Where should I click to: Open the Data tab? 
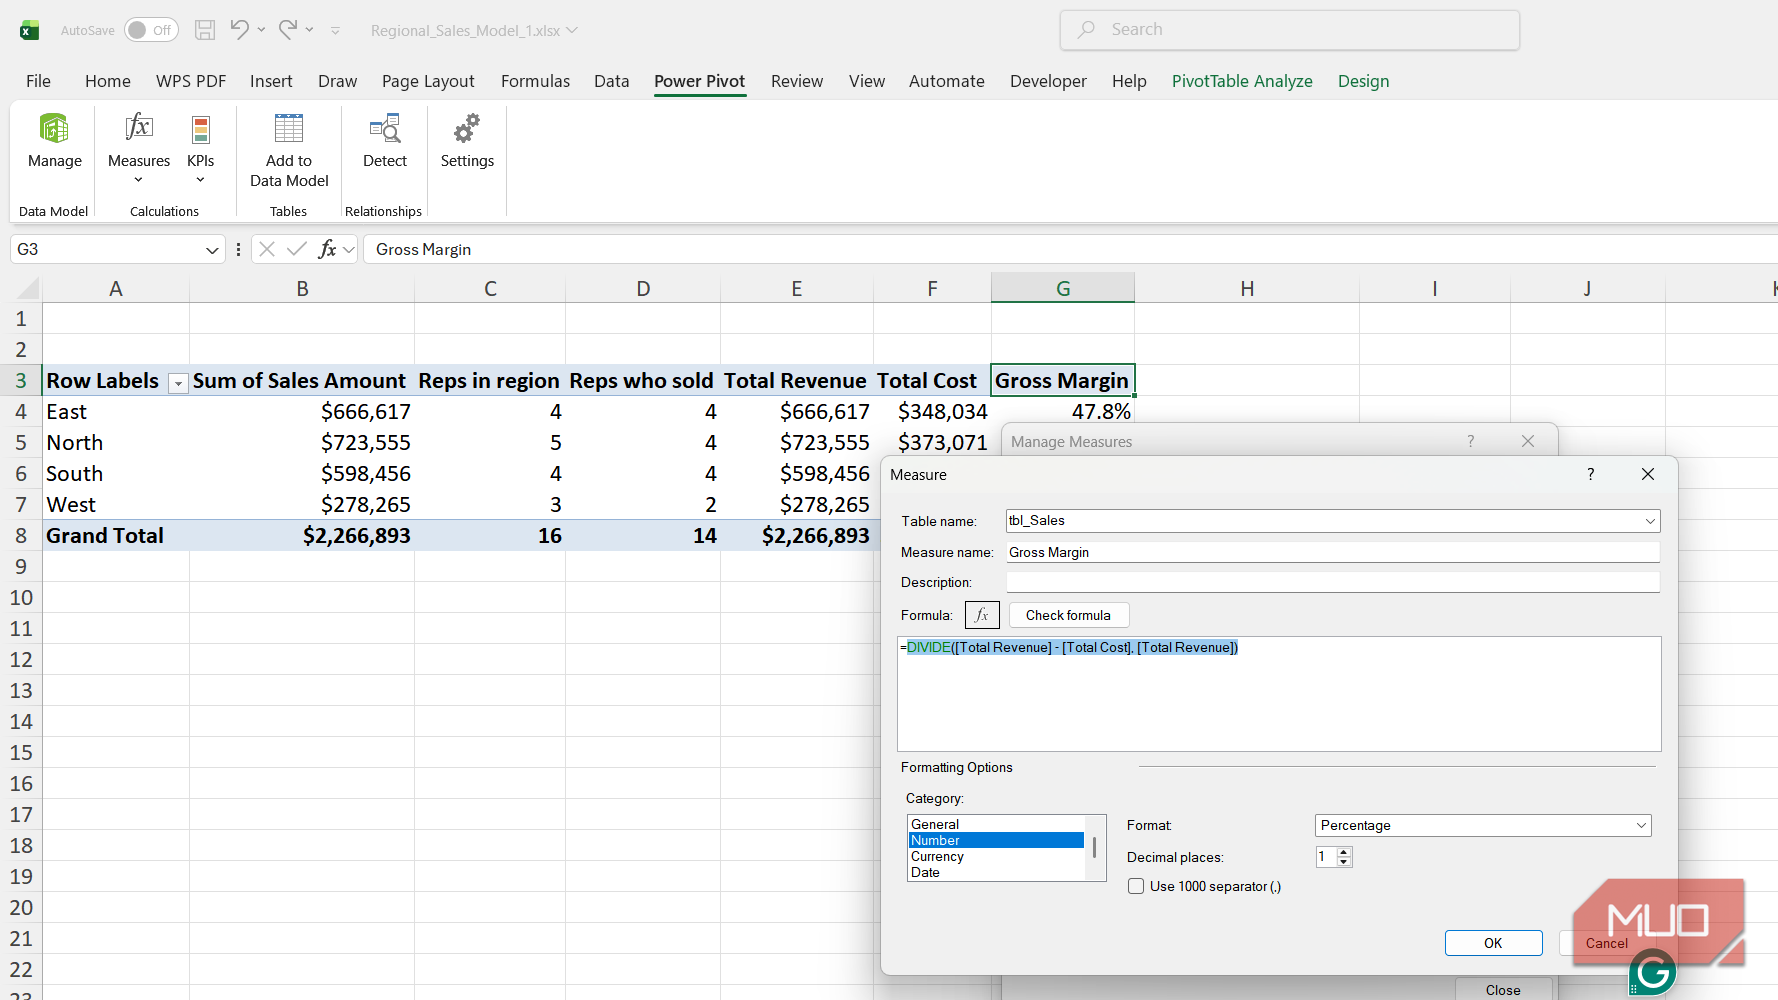click(x=611, y=81)
